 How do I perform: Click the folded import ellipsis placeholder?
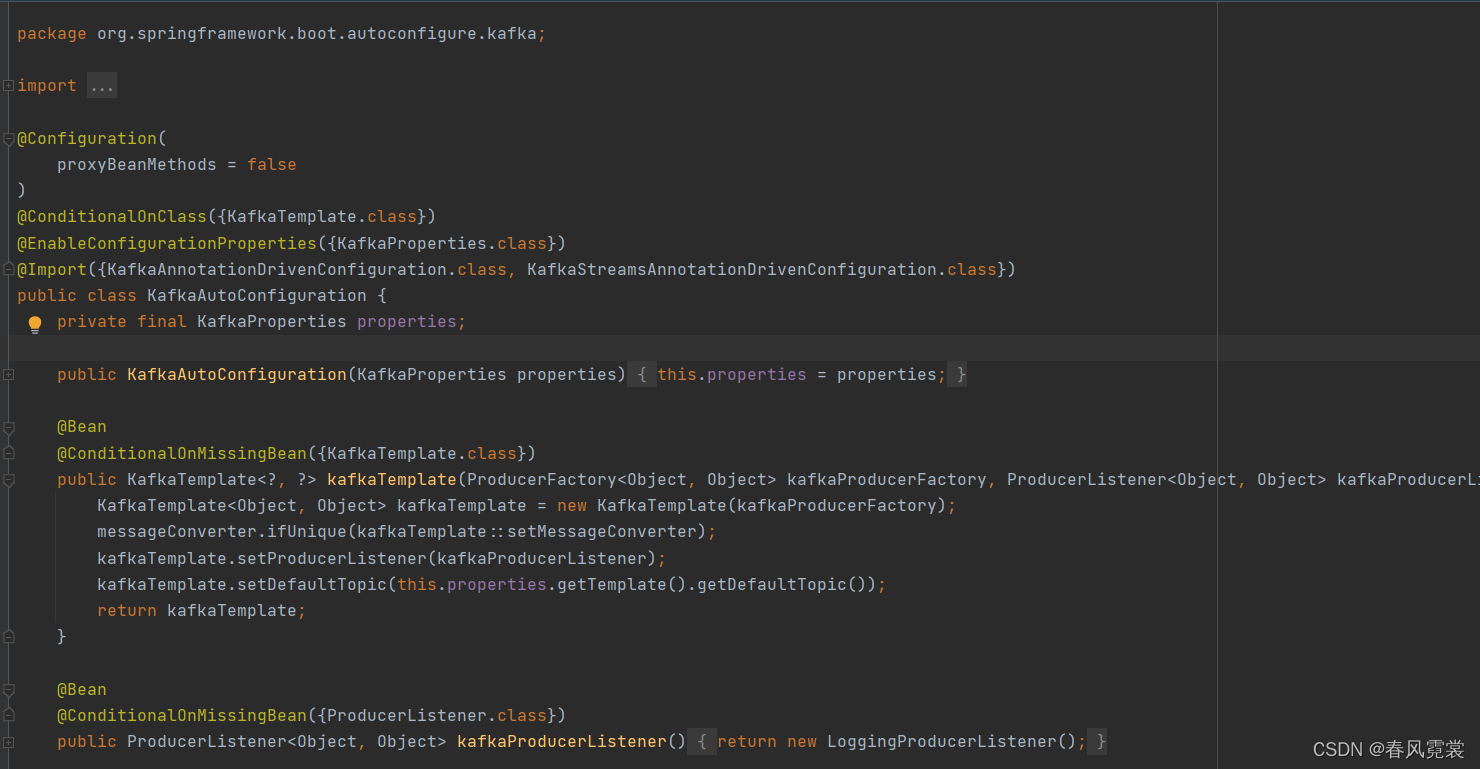(x=102, y=86)
